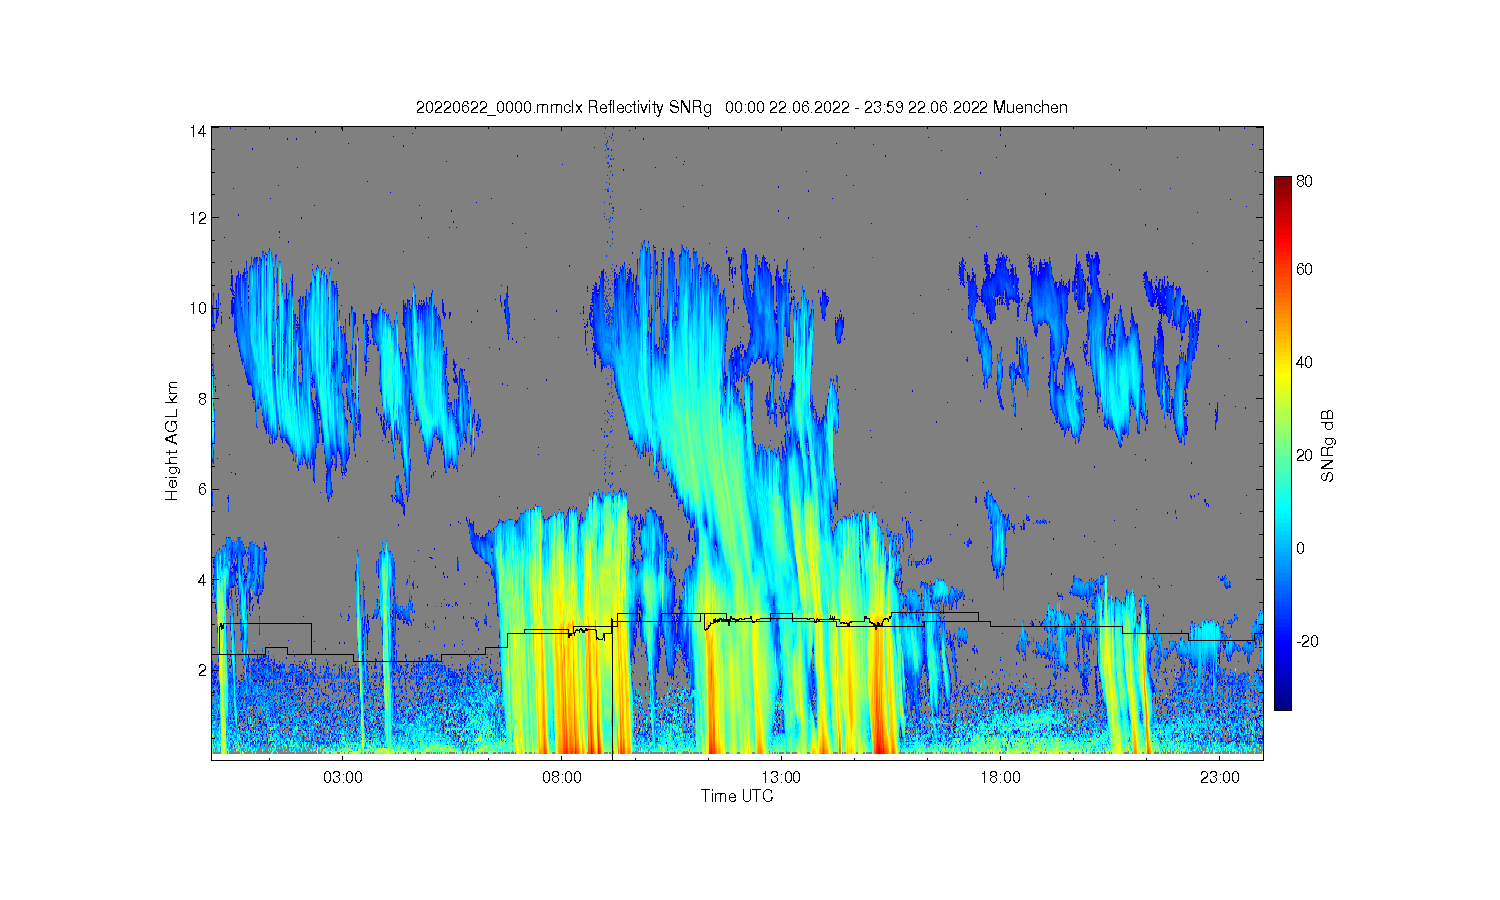Click the height tick label 2

(x=203, y=669)
